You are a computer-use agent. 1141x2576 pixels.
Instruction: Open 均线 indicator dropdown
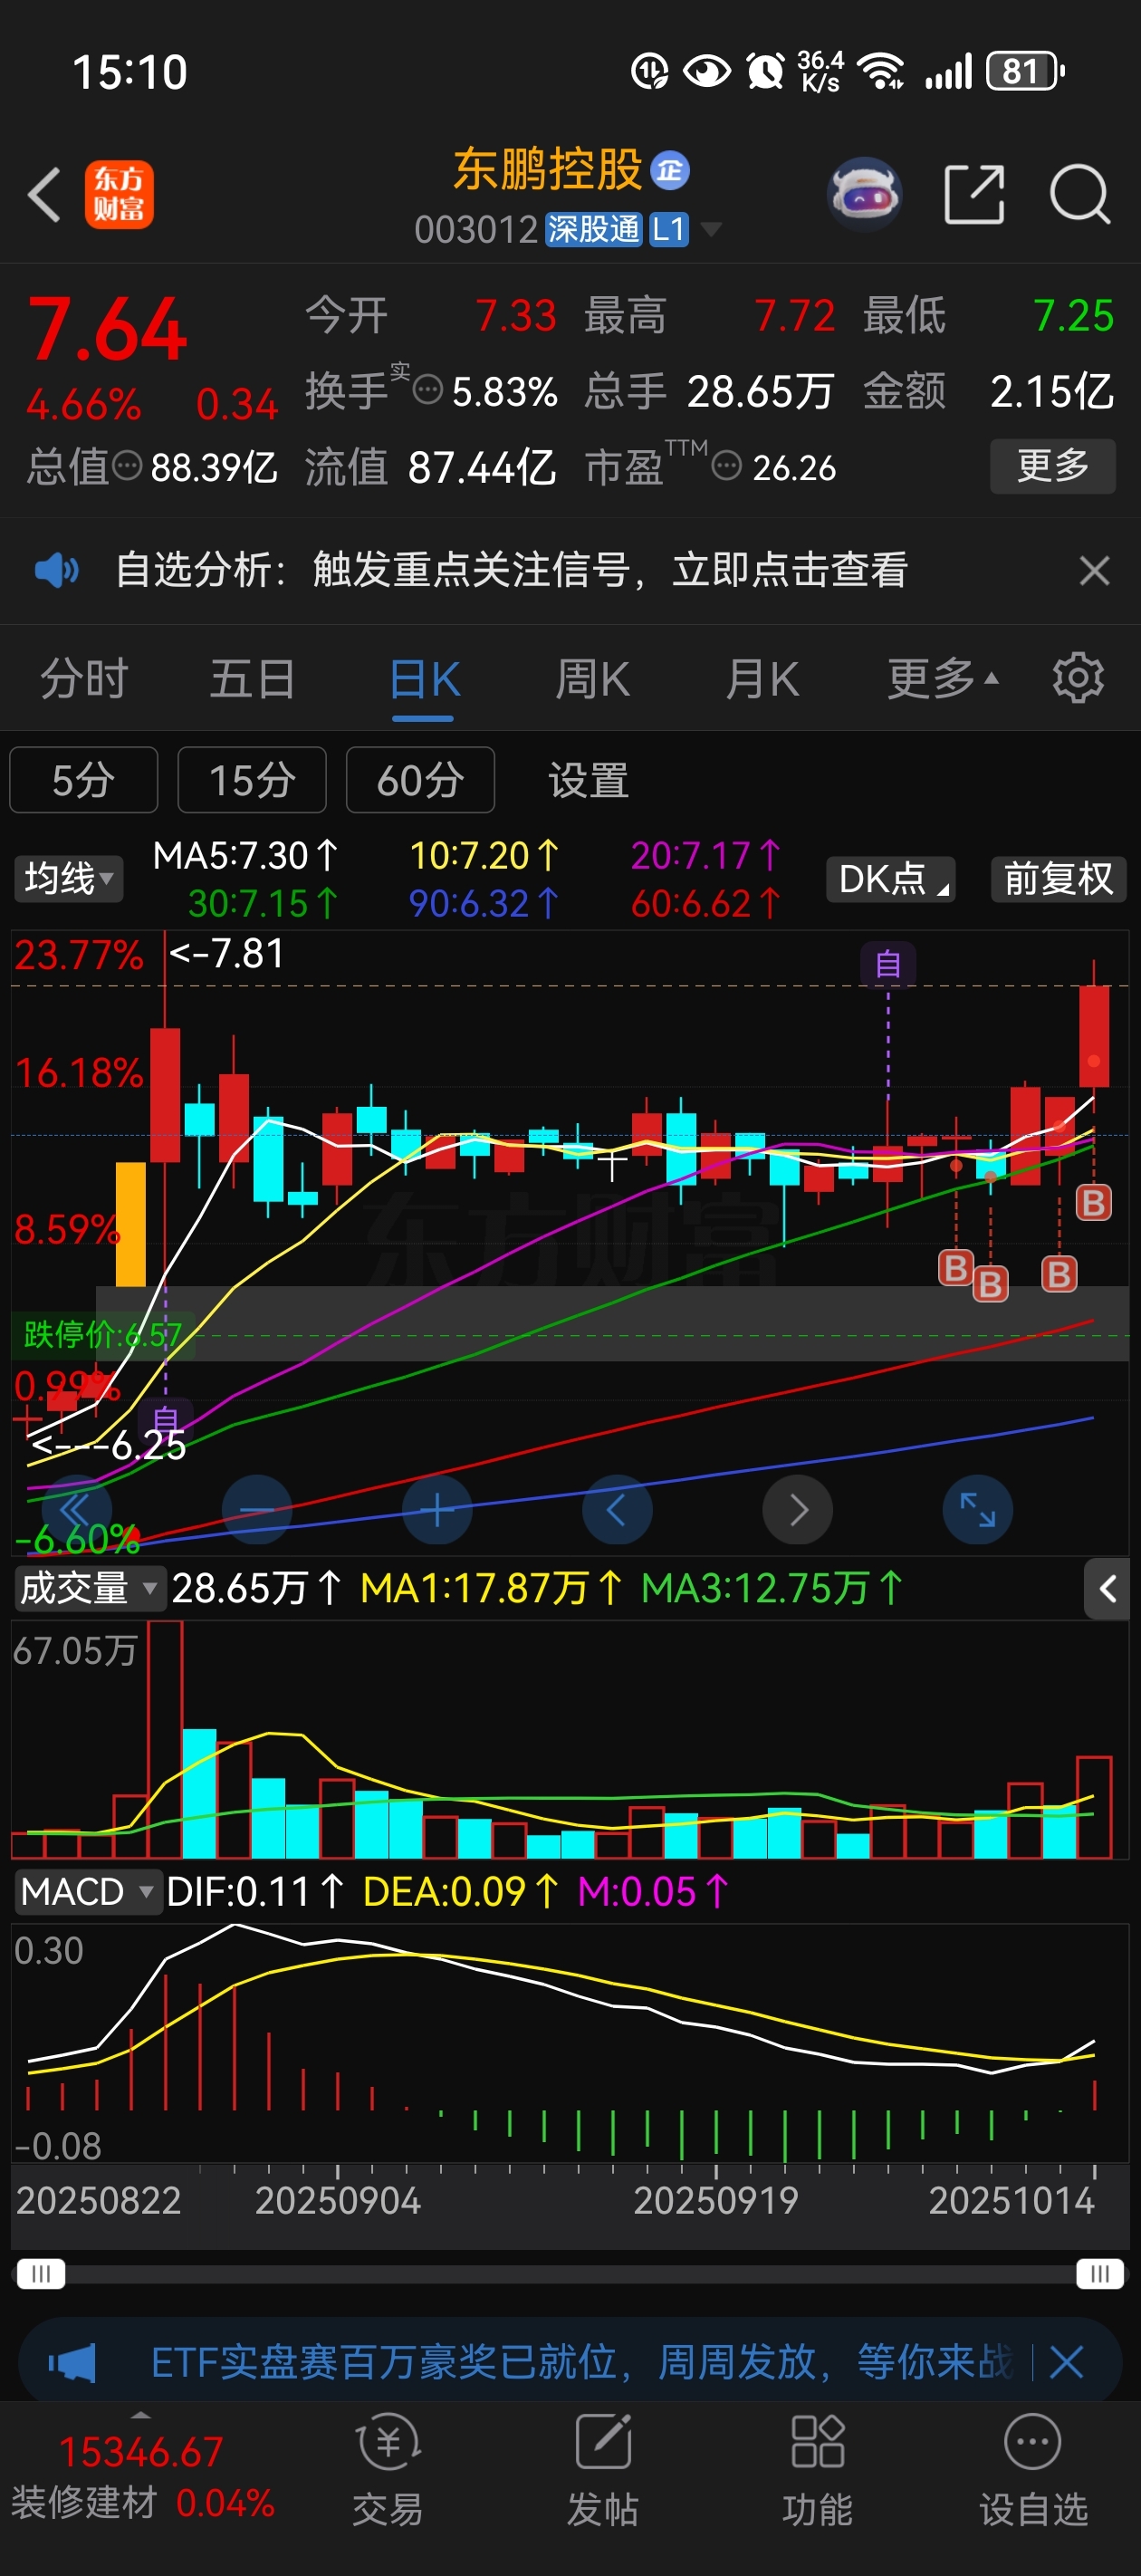tap(68, 879)
